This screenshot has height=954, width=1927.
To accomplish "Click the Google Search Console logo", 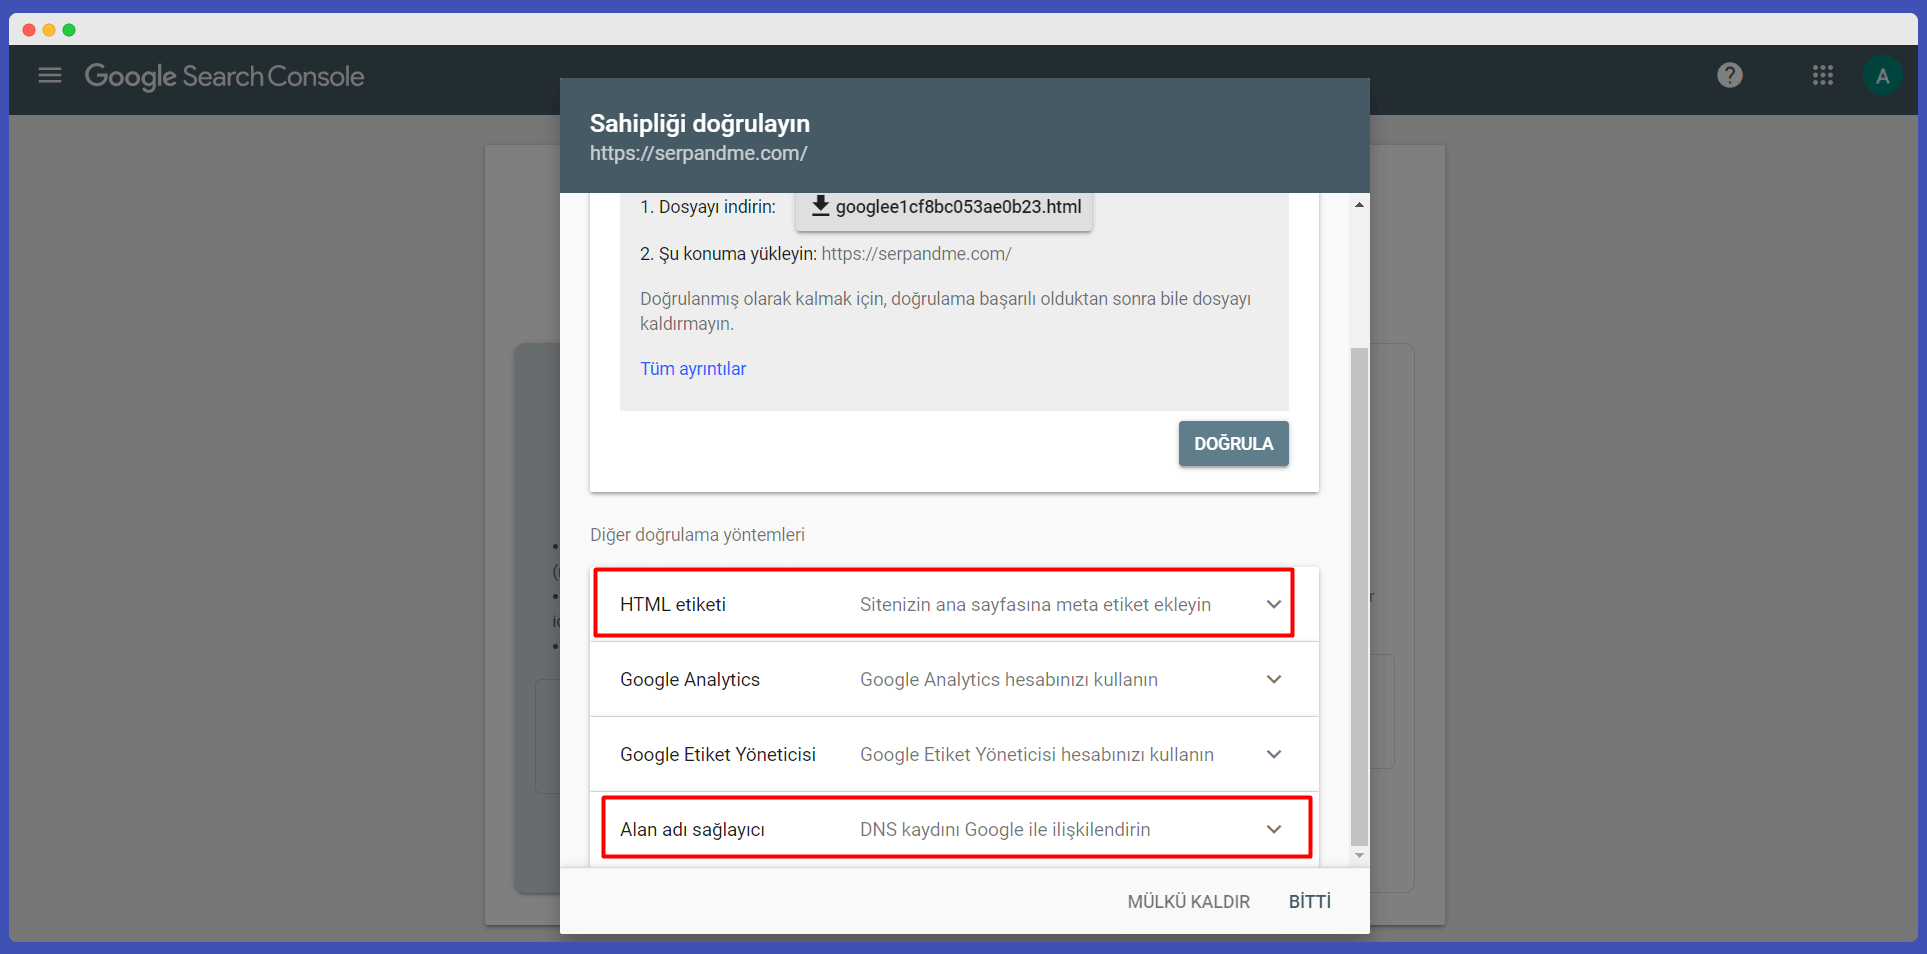I will pos(224,76).
